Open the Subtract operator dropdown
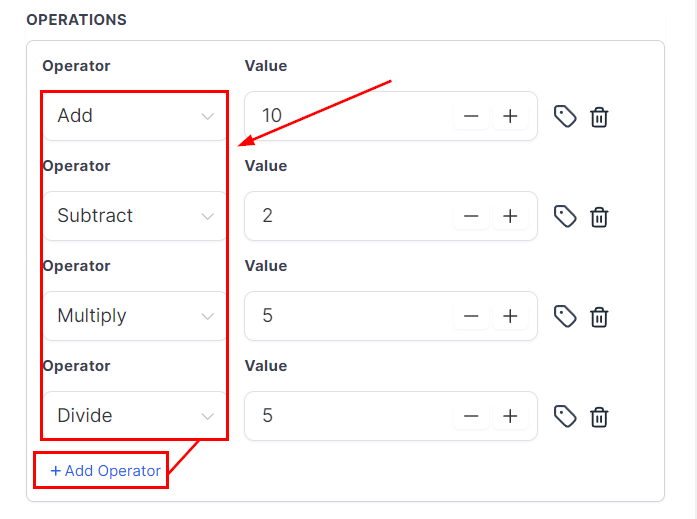Screen dimensions: 697x519 click(135, 216)
